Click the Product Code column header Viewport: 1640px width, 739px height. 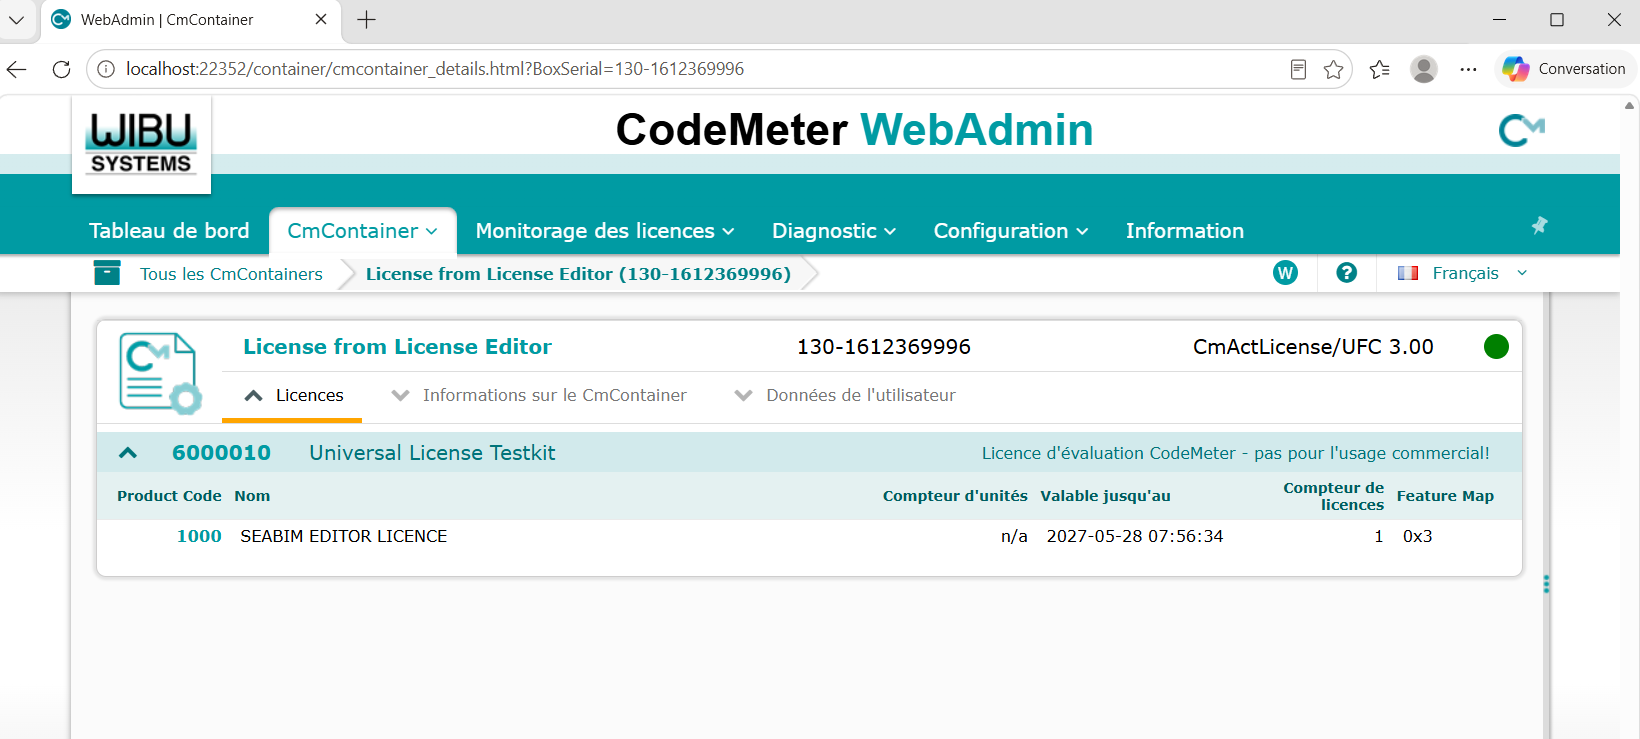(169, 496)
